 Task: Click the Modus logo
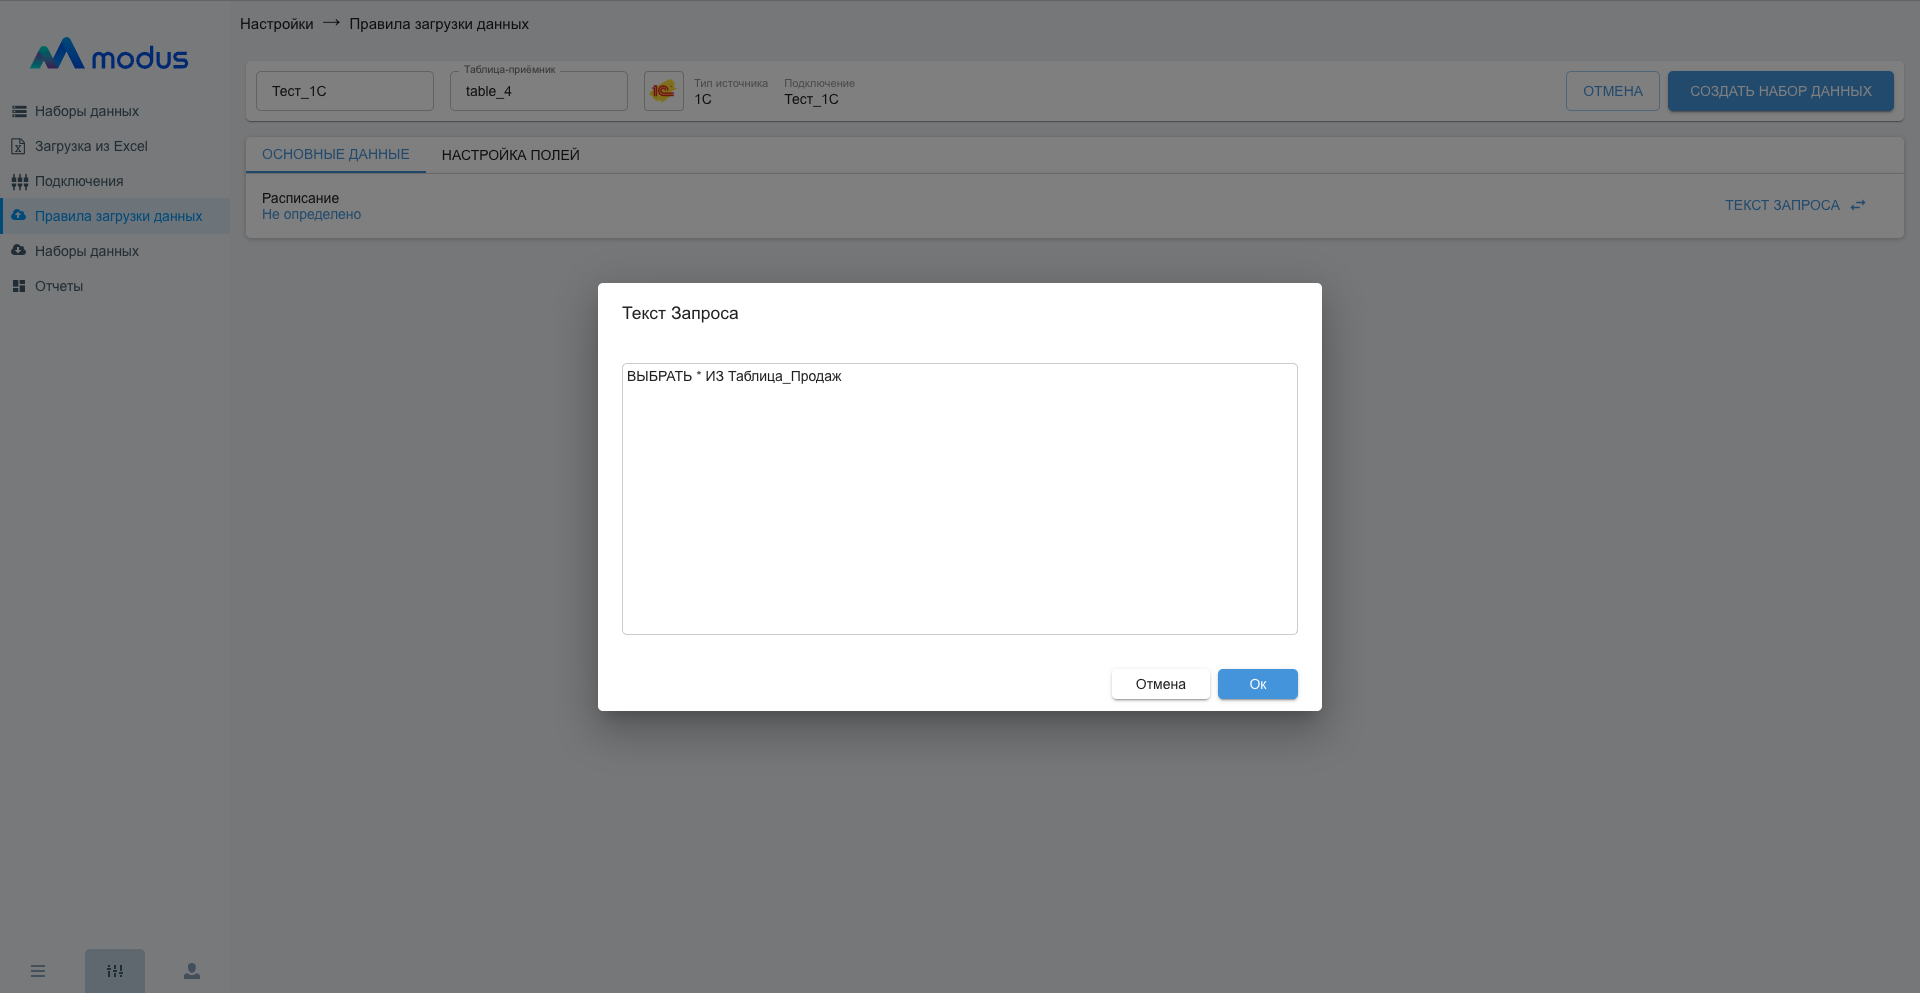point(109,56)
